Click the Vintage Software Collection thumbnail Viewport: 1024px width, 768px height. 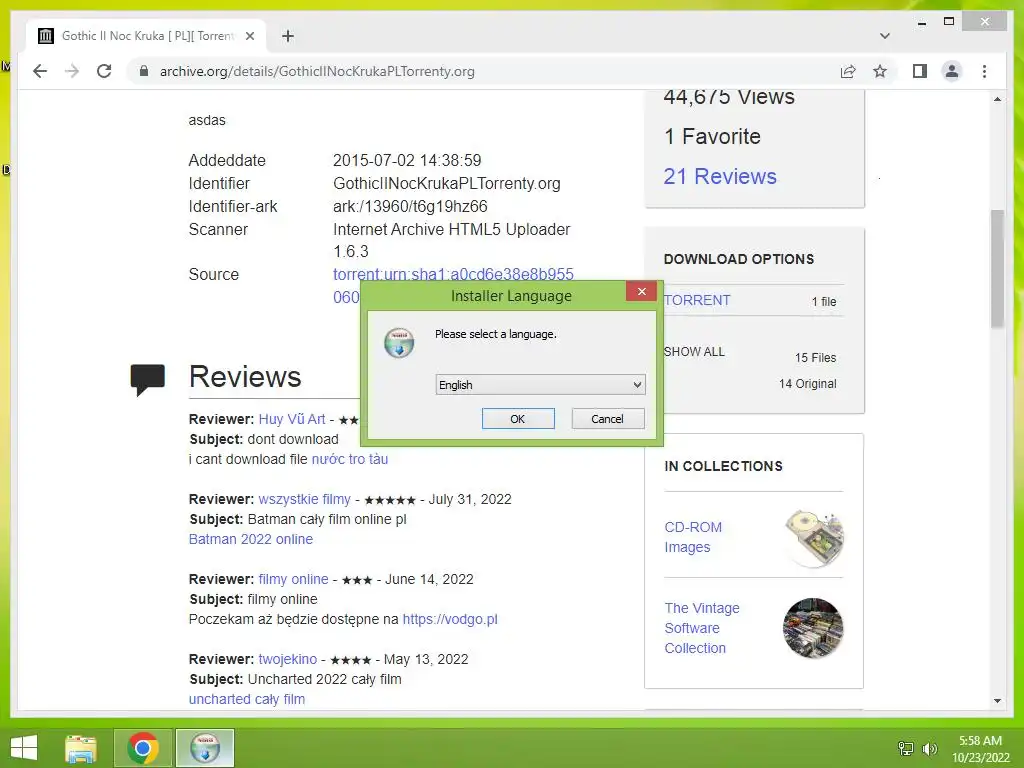click(813, 628)
